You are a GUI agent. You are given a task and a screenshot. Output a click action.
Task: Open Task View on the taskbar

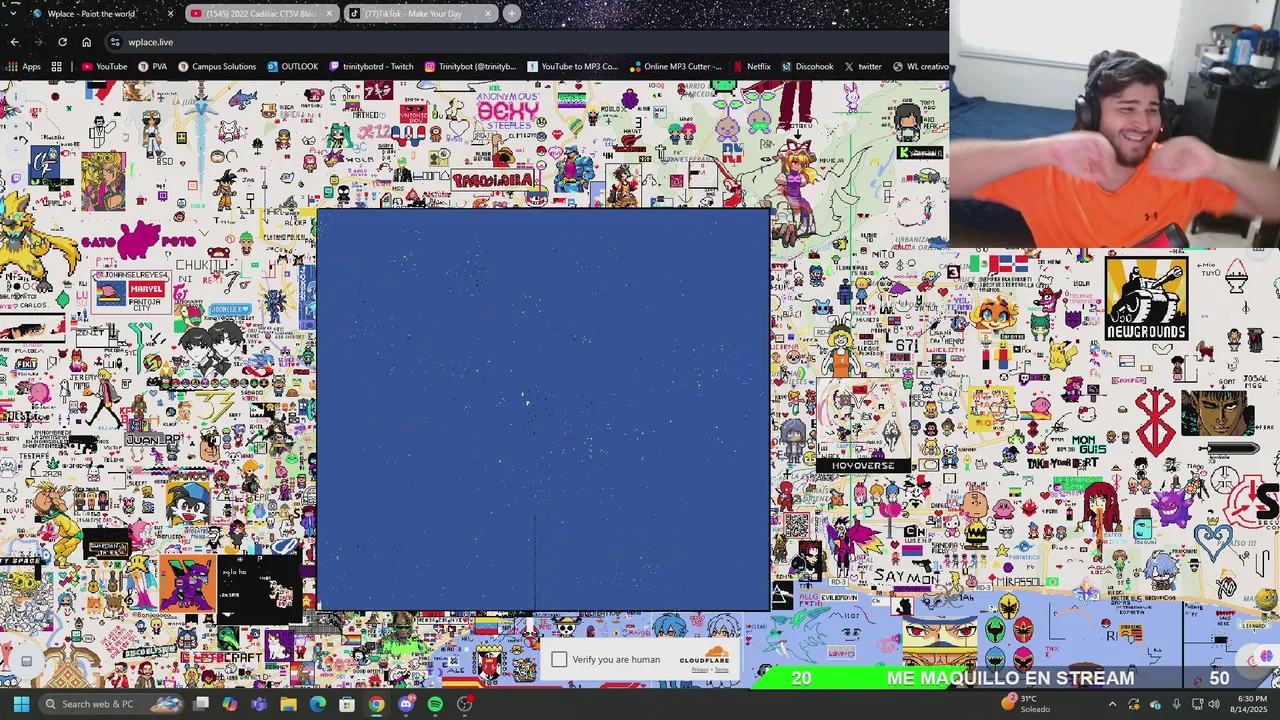click(x=201, y=704)
